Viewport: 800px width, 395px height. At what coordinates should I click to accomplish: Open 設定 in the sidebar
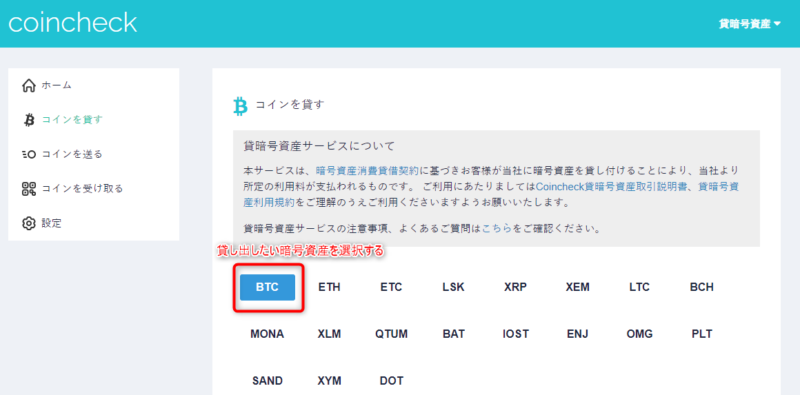pyautogui.click(x=52, y=223)
